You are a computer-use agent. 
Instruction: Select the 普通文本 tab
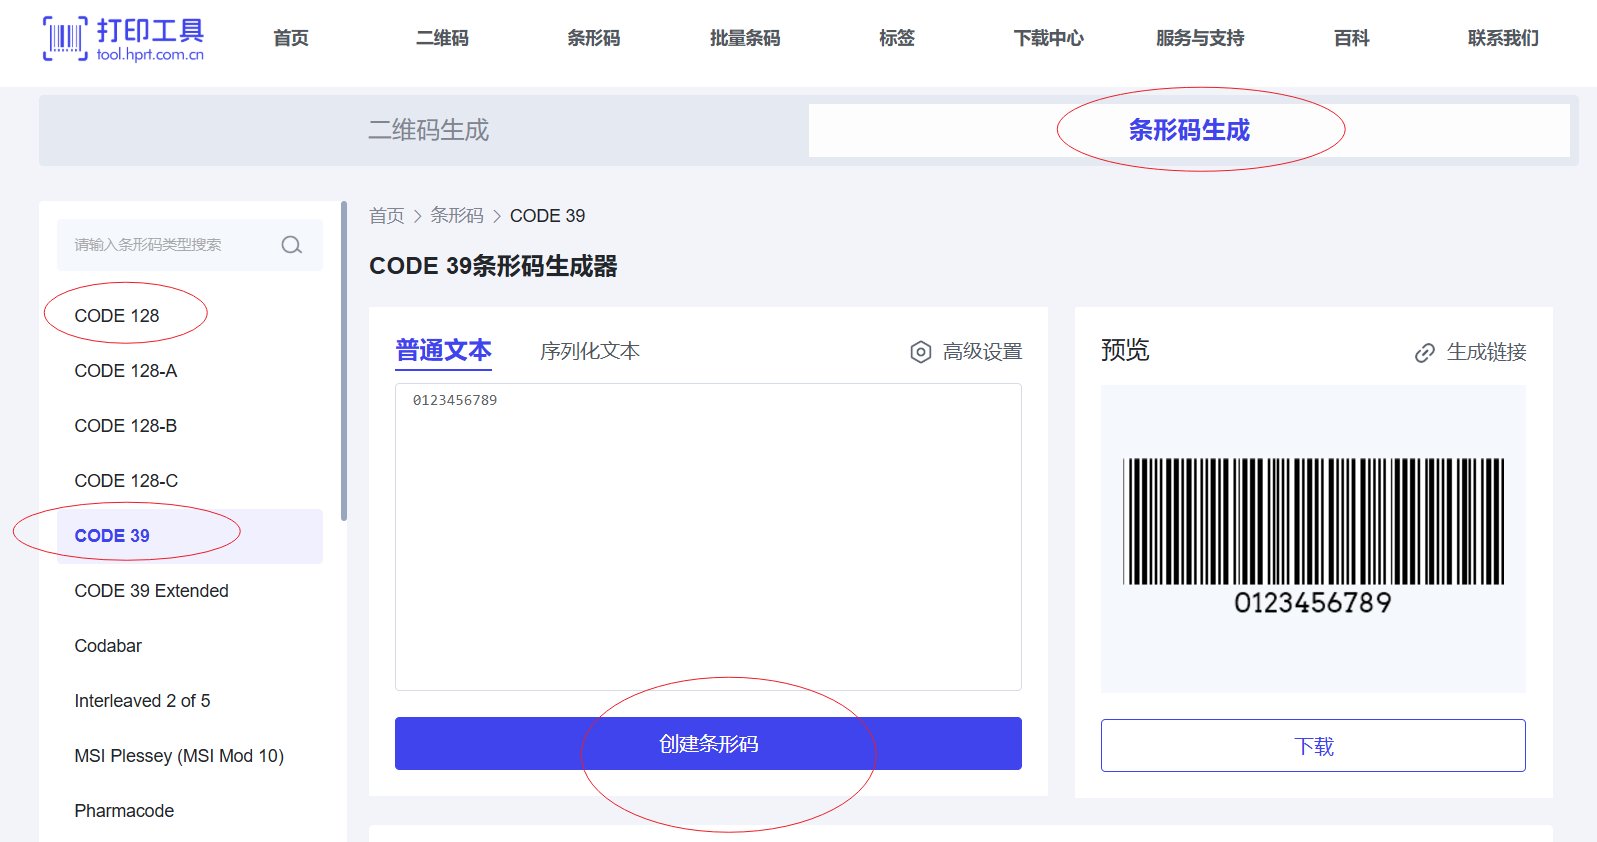pyautogui.click(x=443, y=351)
